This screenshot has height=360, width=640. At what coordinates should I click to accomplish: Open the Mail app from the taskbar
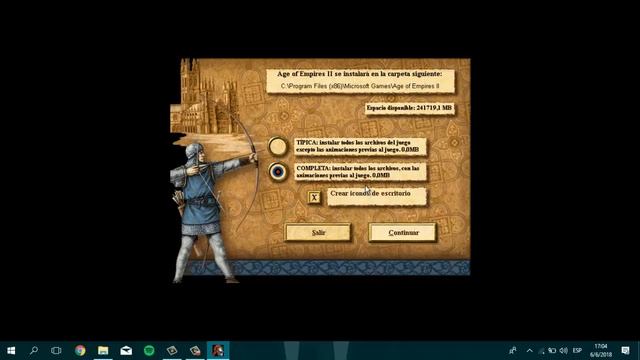[126, 350]
